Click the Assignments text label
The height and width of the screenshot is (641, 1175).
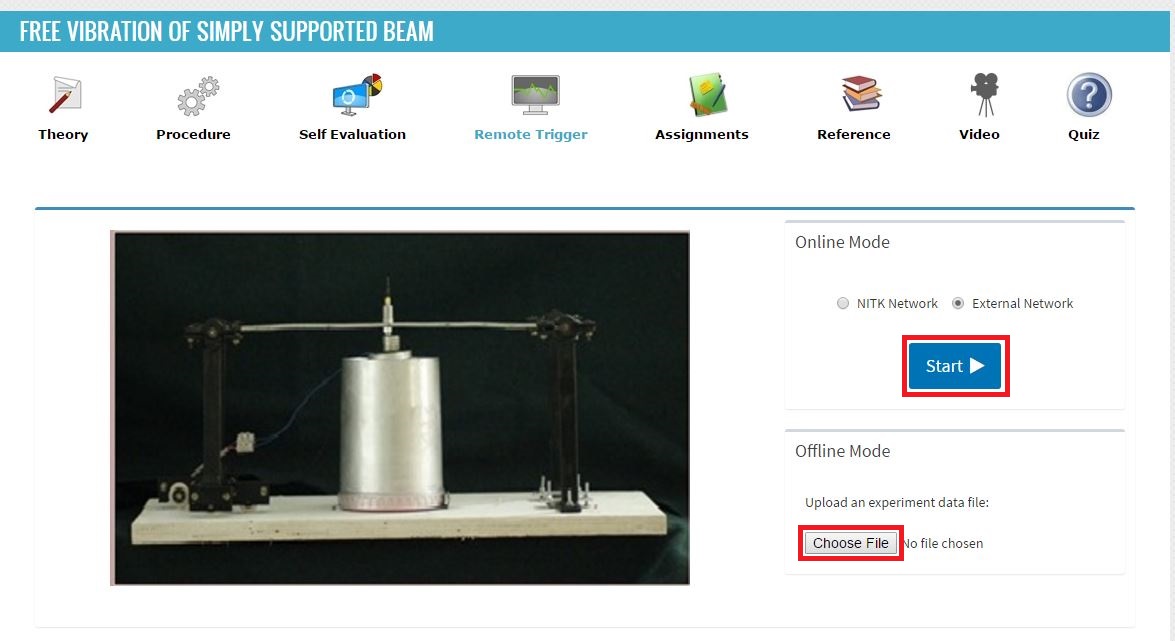[x=701, y=134]
